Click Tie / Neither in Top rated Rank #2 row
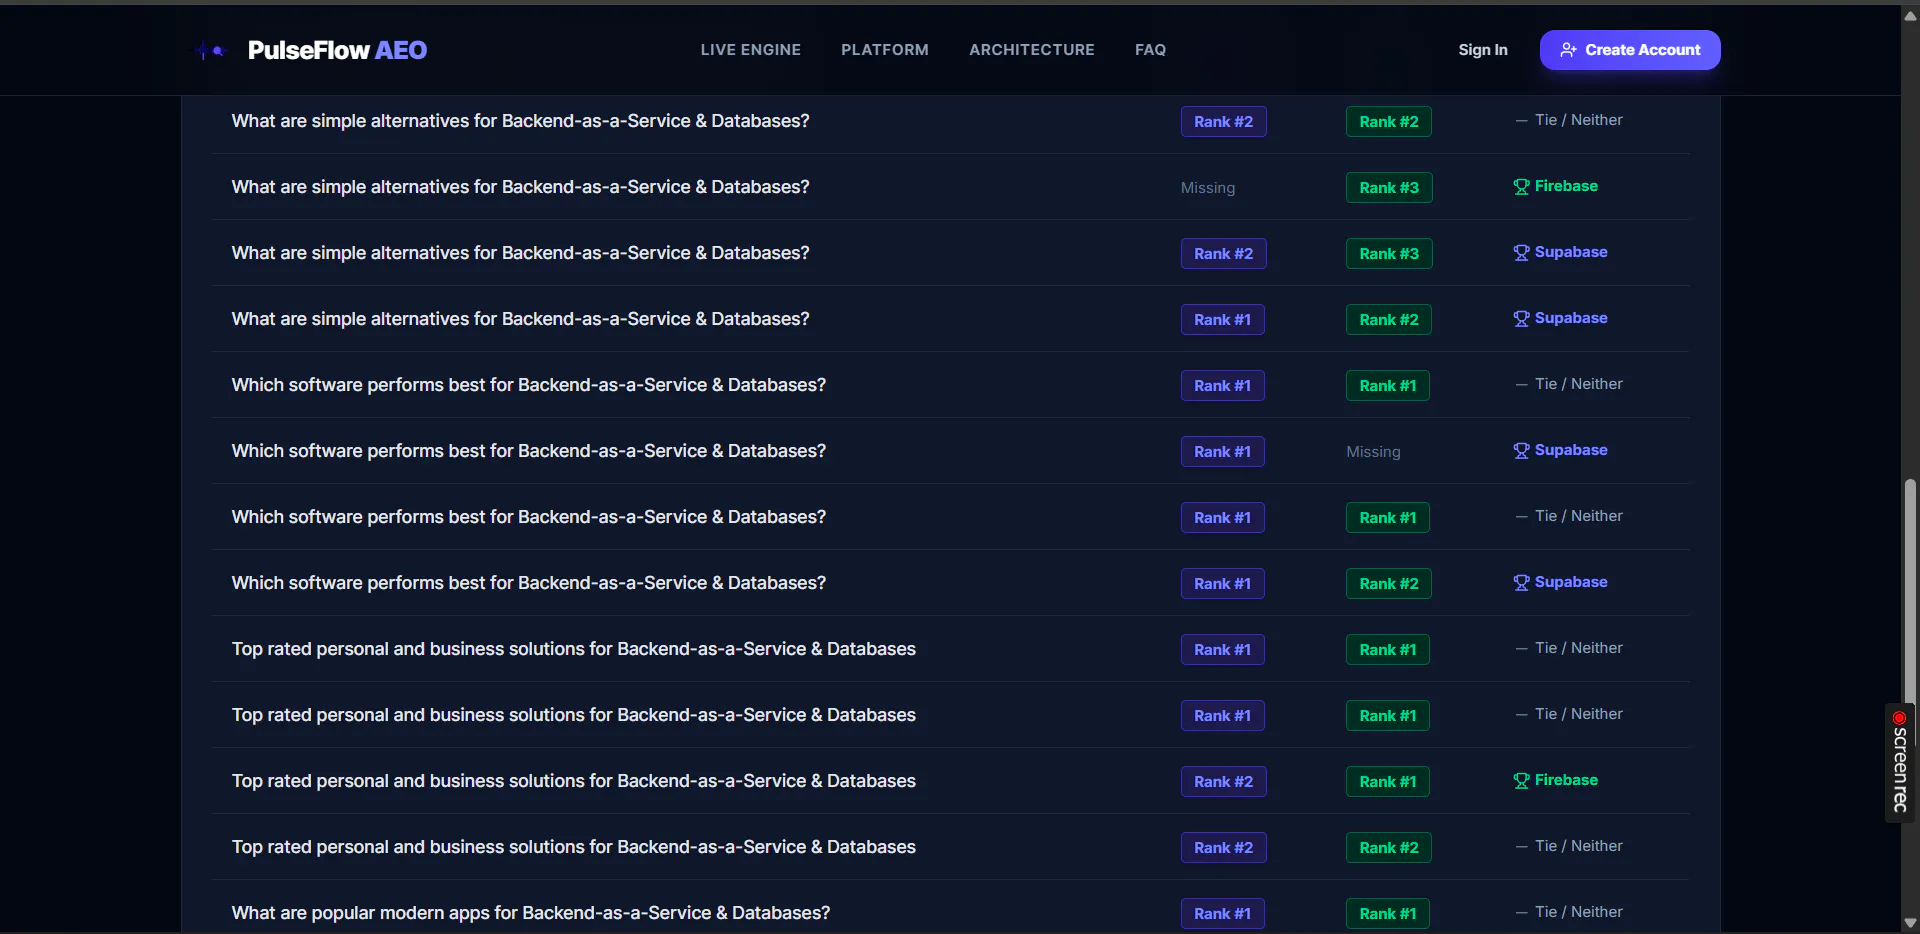Screen dimensions: 1920x934 (x=1569, y=846)
